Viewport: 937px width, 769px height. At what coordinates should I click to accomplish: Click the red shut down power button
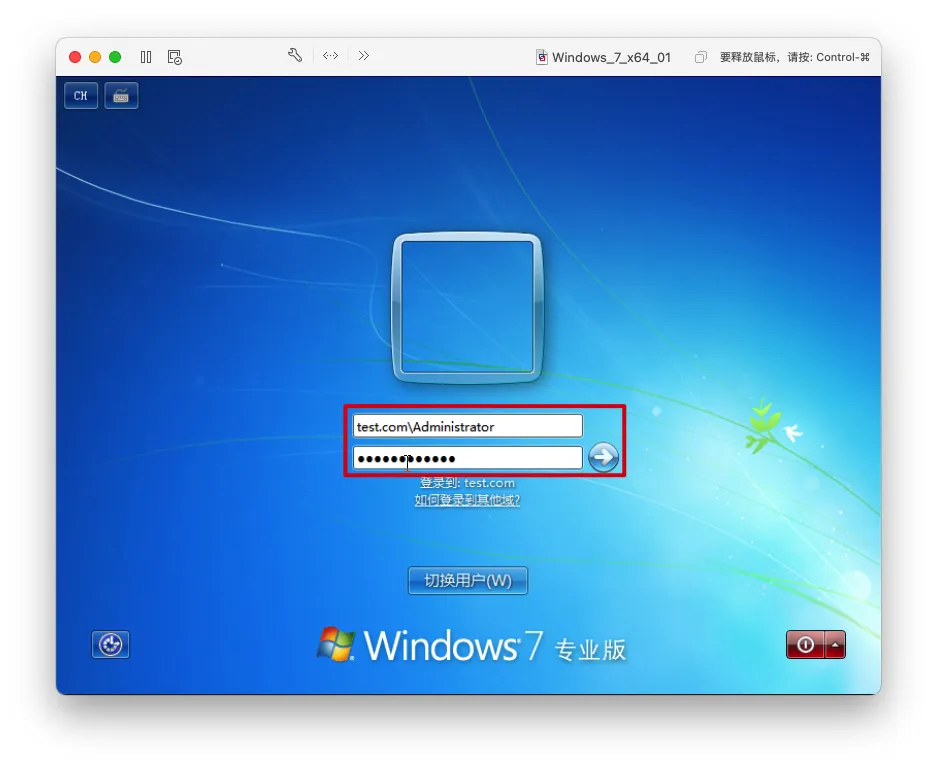pyautogui.click(x=805, y=645)
